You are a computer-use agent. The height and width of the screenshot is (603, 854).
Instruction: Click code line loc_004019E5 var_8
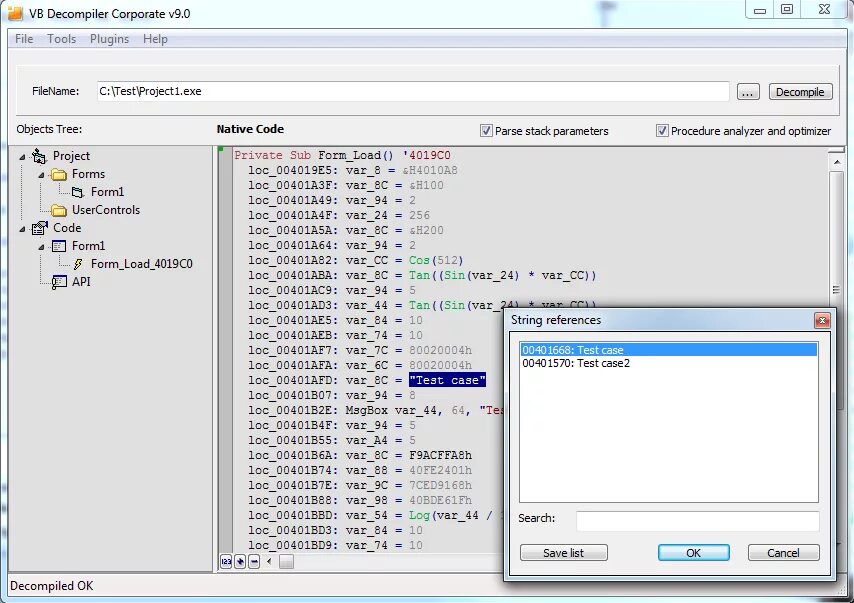[x=353, y=170]
